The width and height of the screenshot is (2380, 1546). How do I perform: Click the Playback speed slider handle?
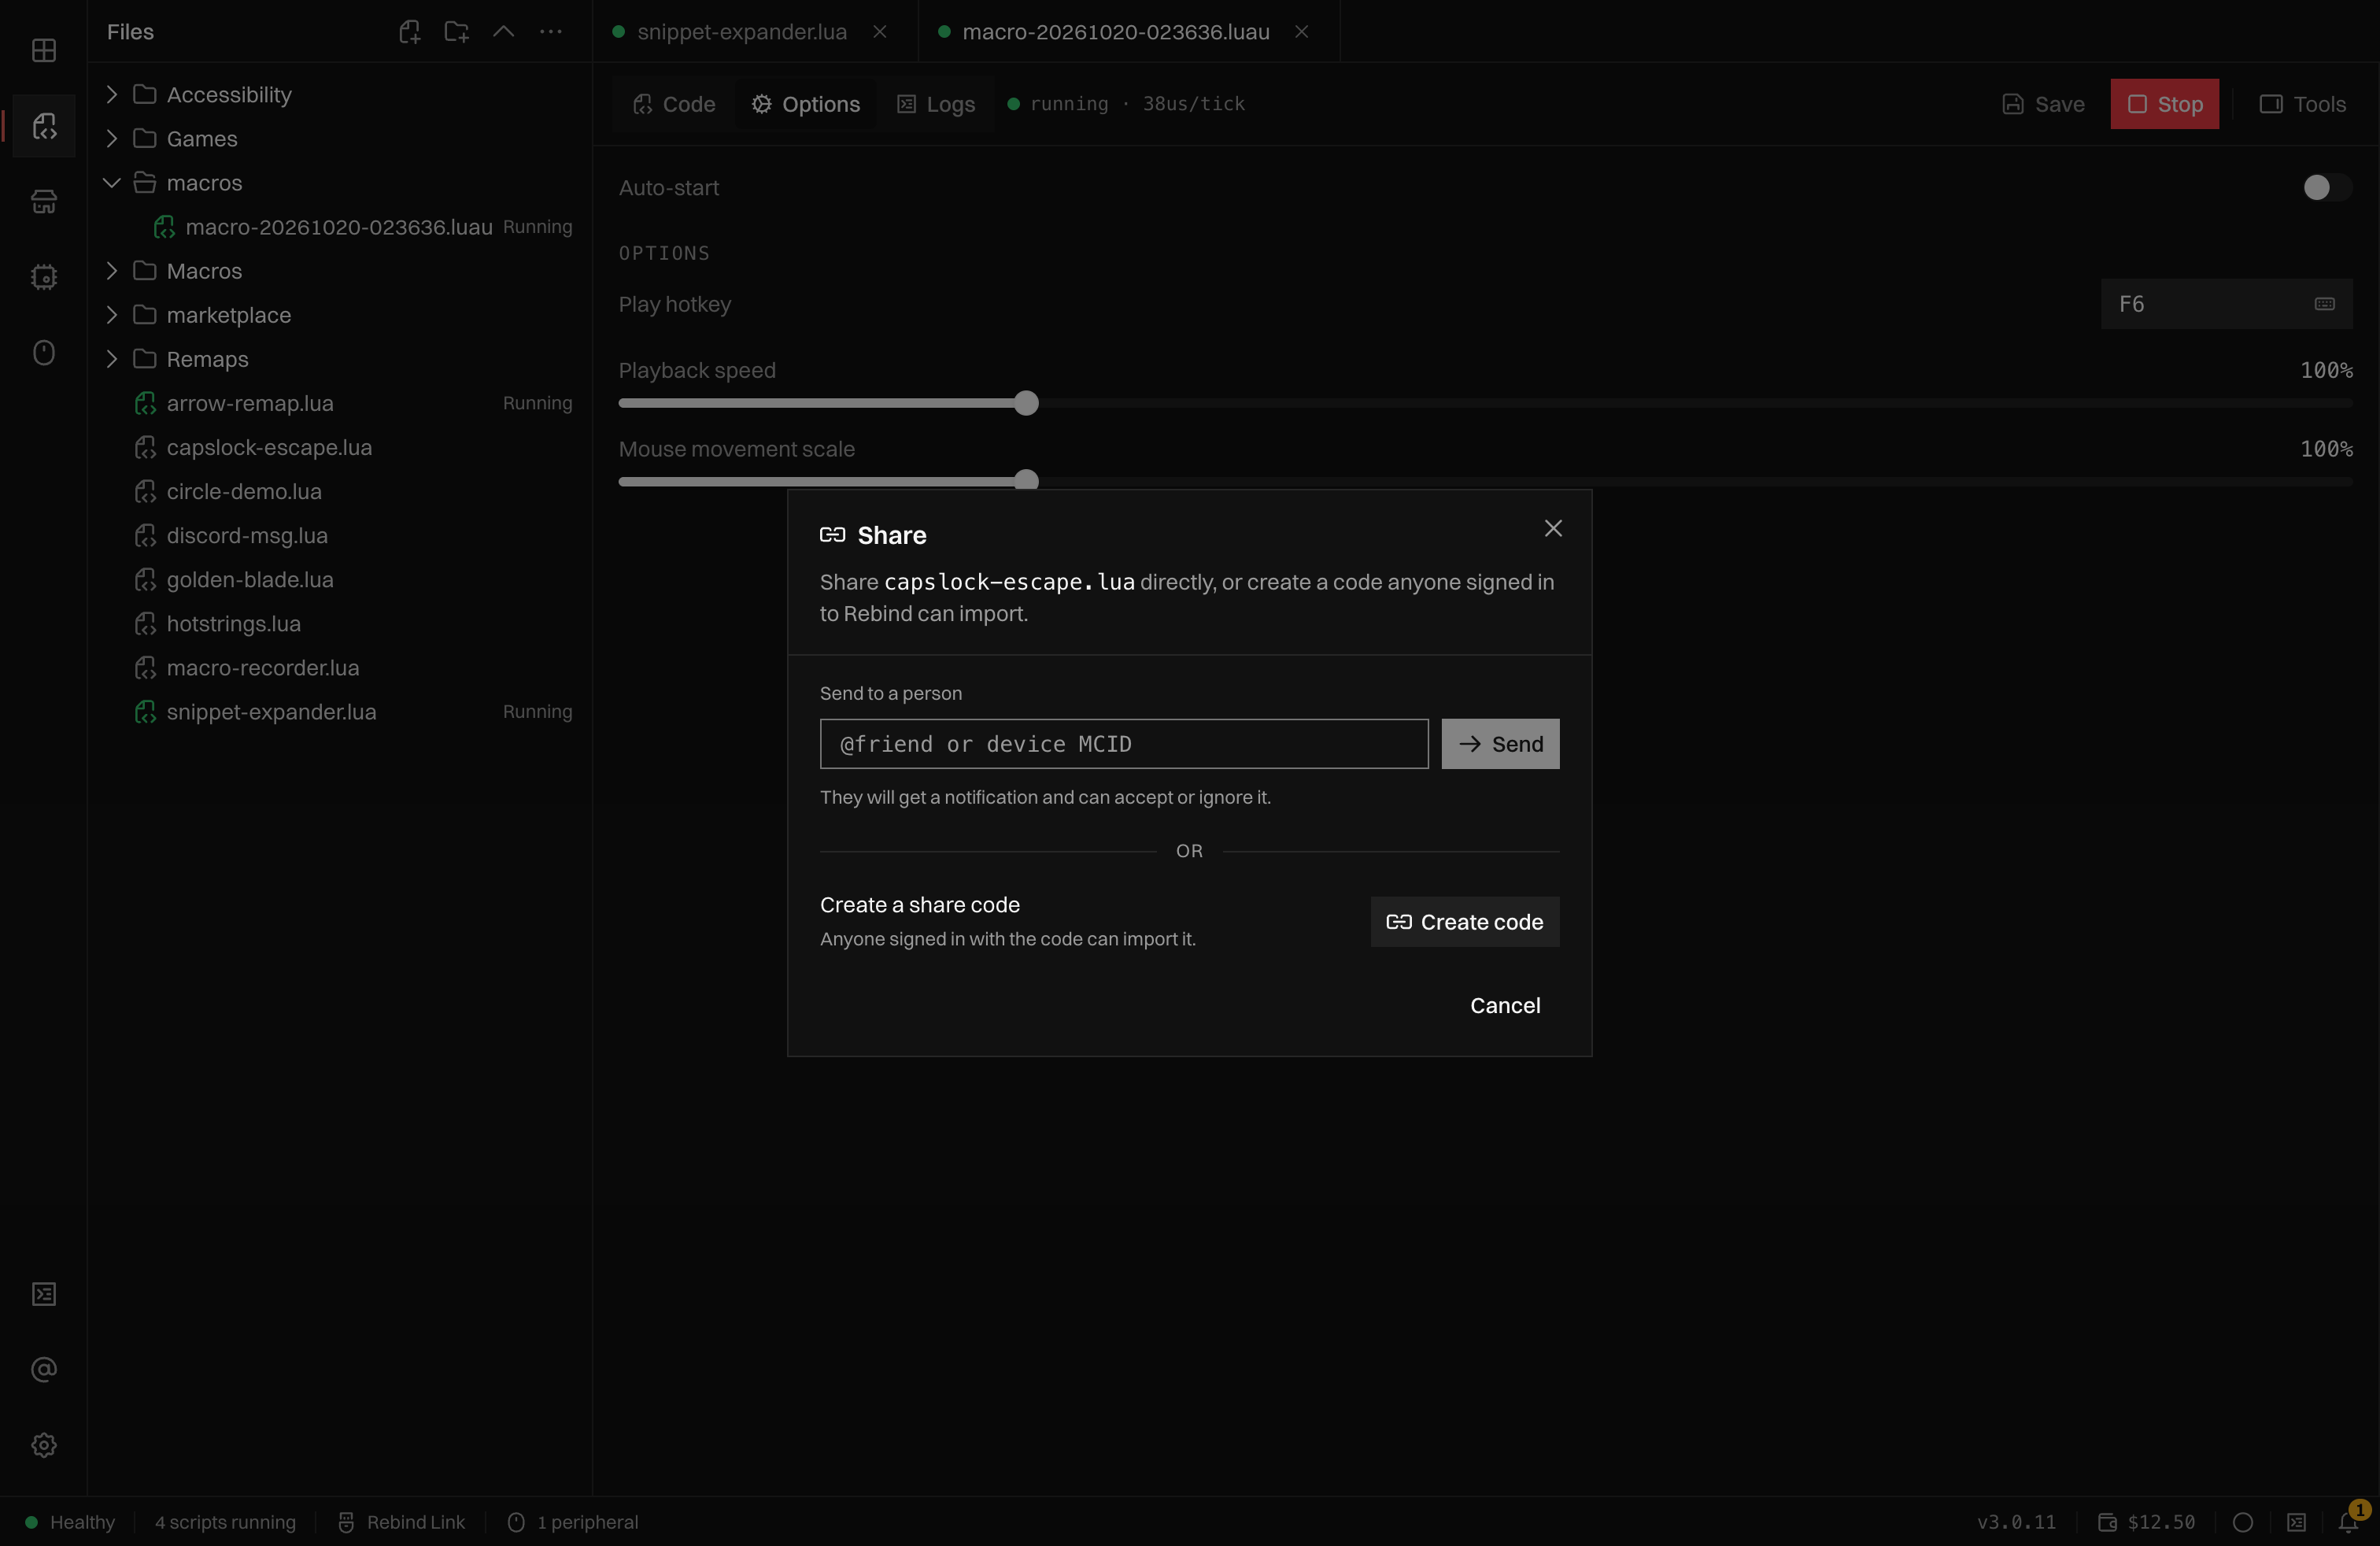click(x=1026, y=403)
